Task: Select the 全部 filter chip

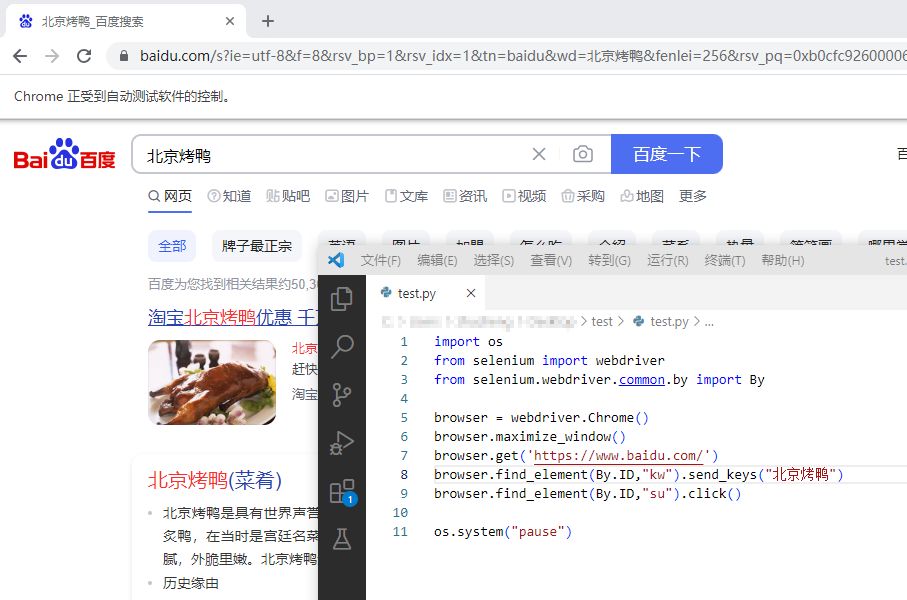Action: click(x=172, y=246)
